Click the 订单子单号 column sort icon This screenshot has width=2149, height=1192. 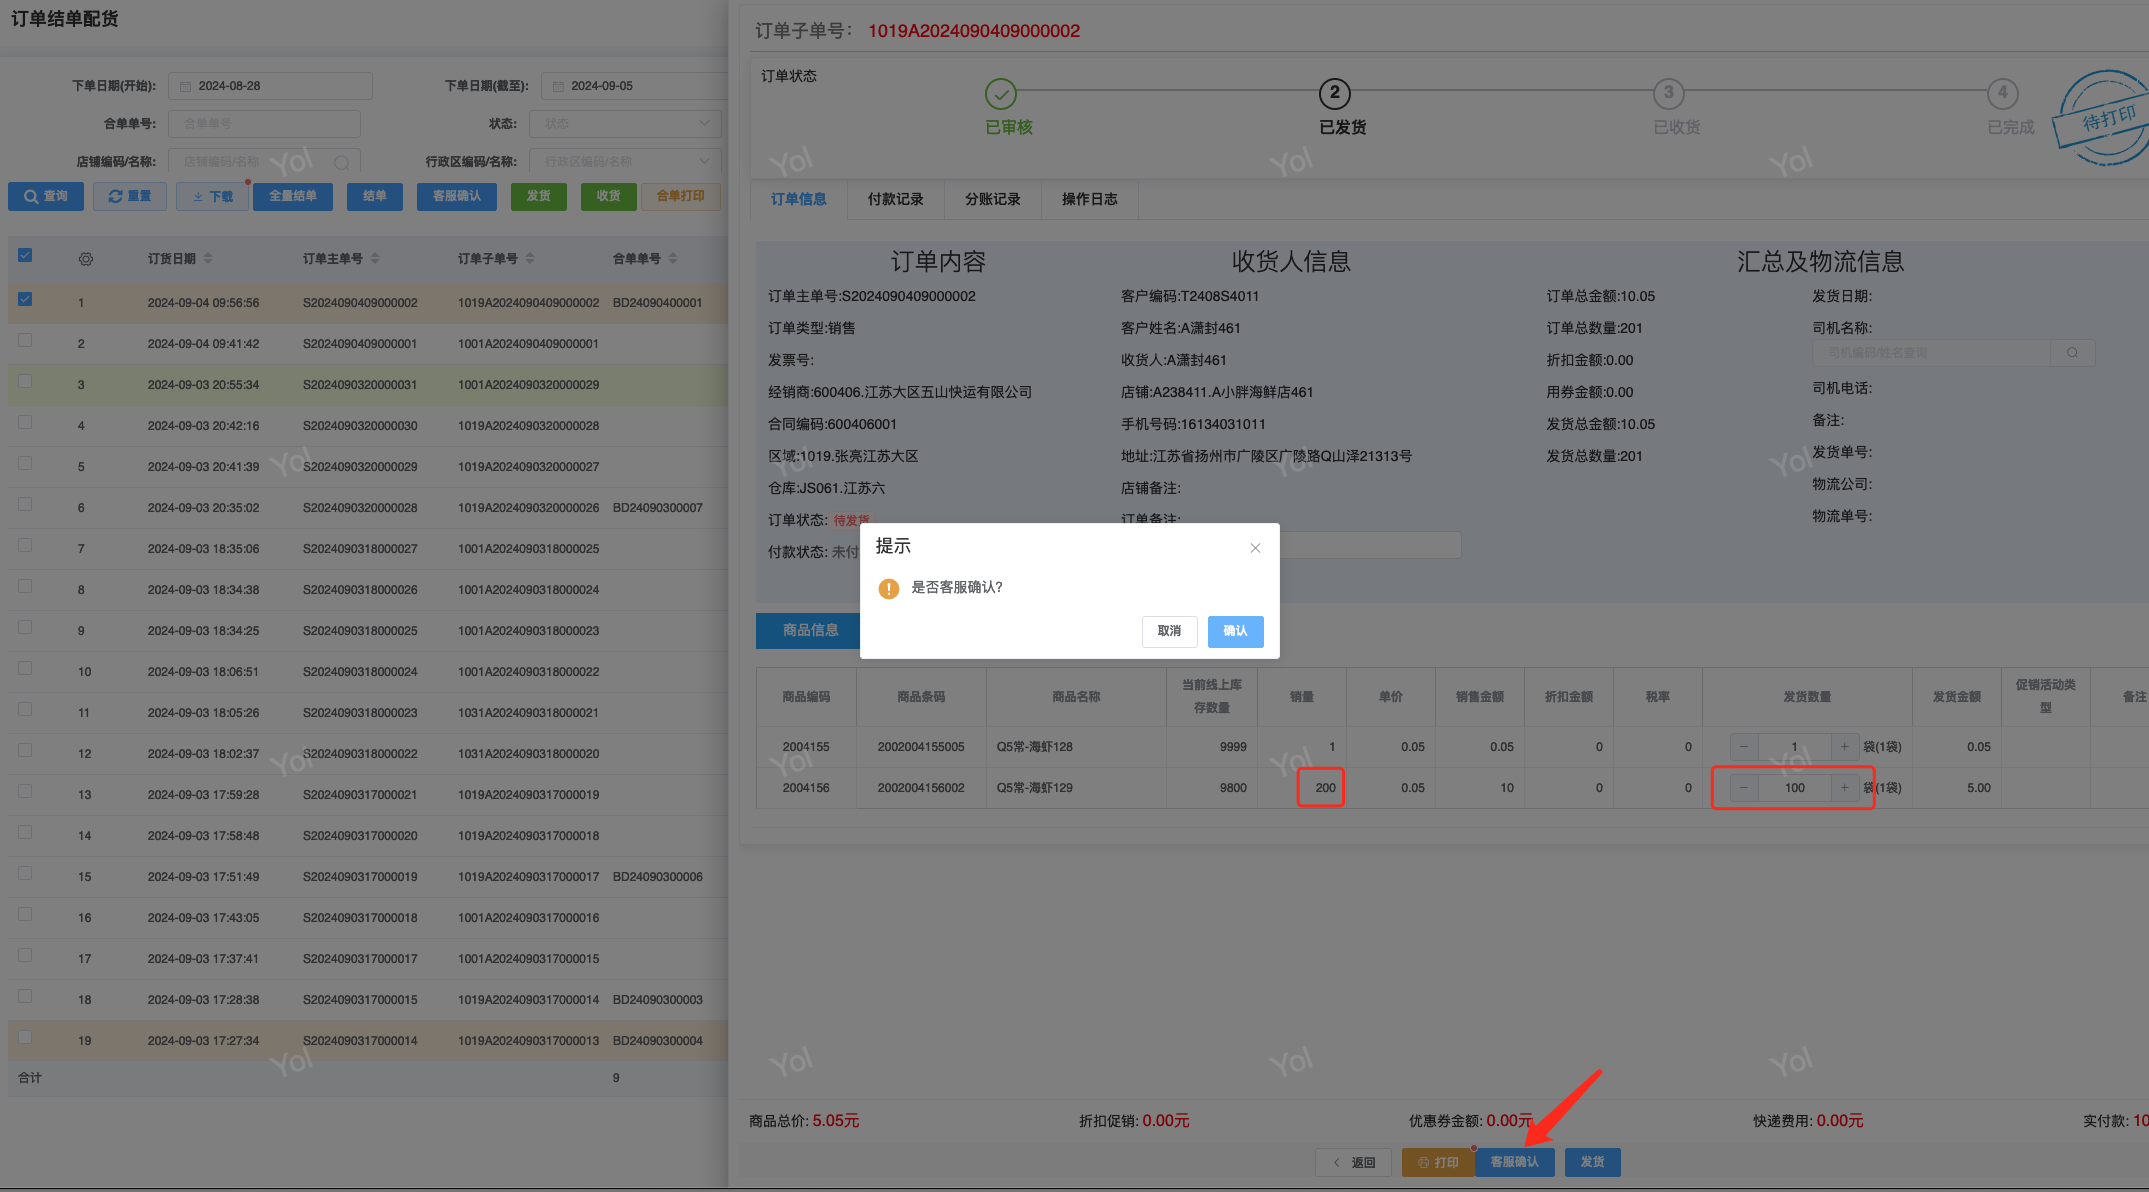[x=530, y=258]
